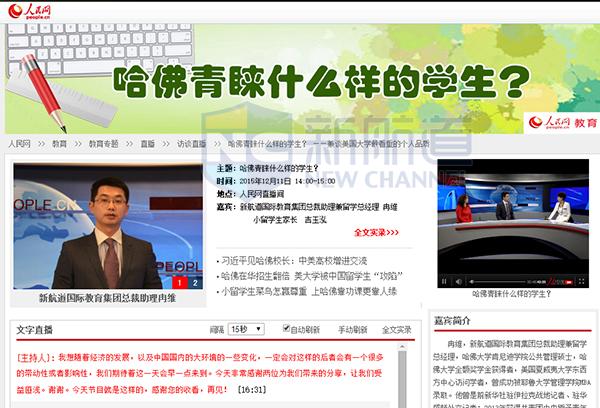Screen dimensions: 600x408
Task: Switch to slide 2 of photo carousel
Action: pyautogui.click(x=195, y=283)
